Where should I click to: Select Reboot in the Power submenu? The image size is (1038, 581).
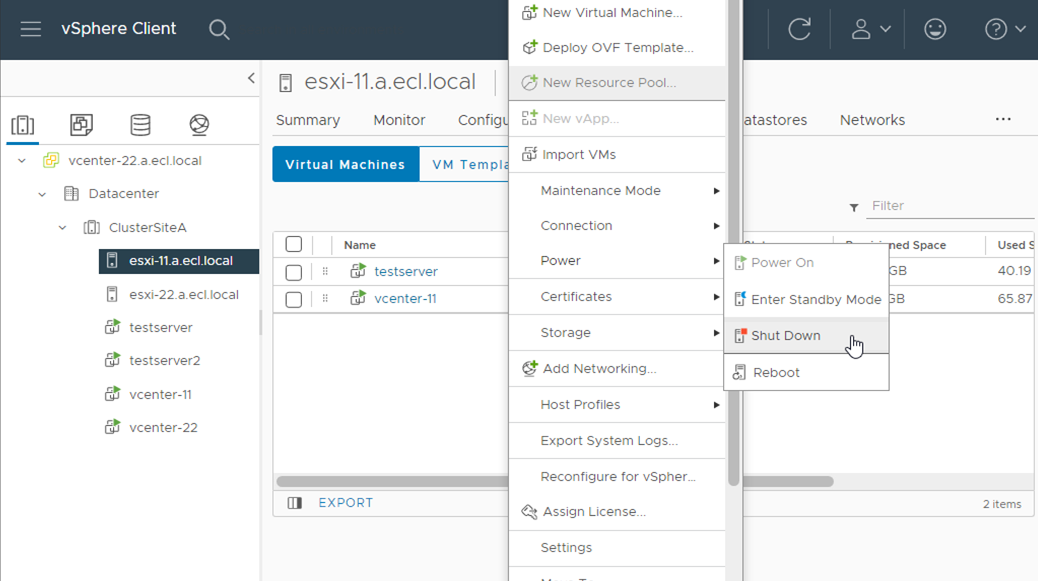pyautogui.click(x=776, y=373)
